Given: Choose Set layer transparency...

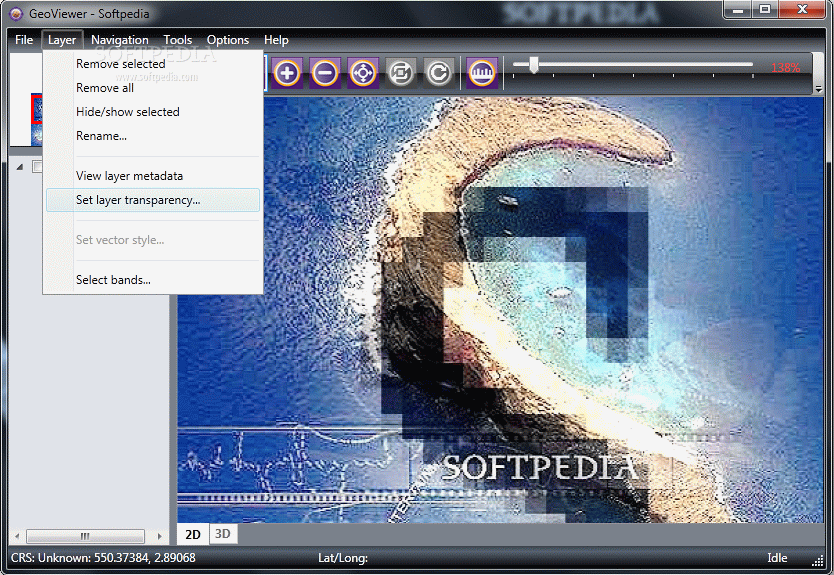Looking at the screenshot, I should [153, 200].
